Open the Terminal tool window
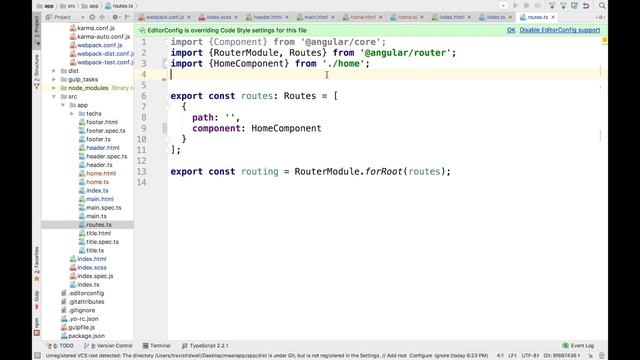640x360 pixels. coord(156,346)
